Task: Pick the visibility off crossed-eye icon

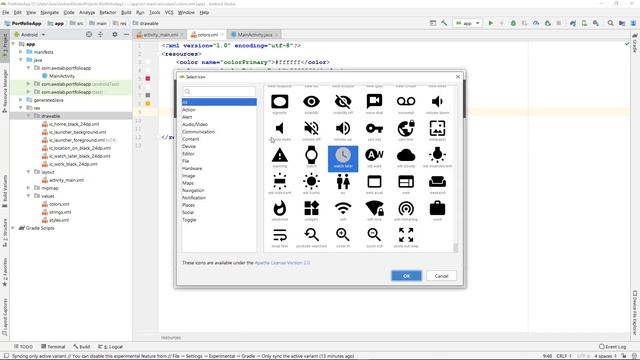Action: (343, 102)
